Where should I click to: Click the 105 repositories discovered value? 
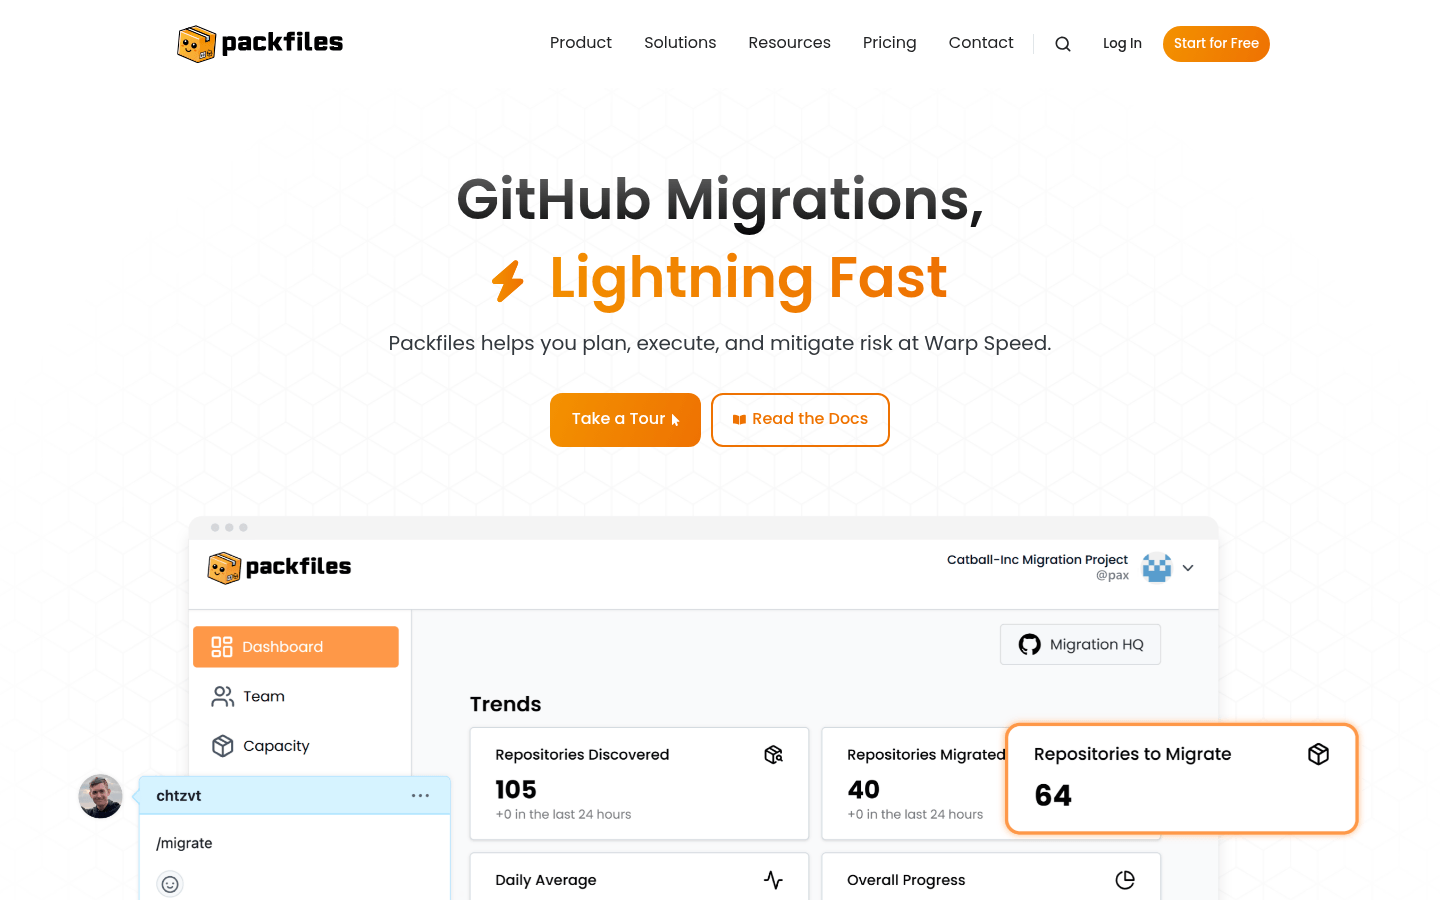click(x=516, y=790)
